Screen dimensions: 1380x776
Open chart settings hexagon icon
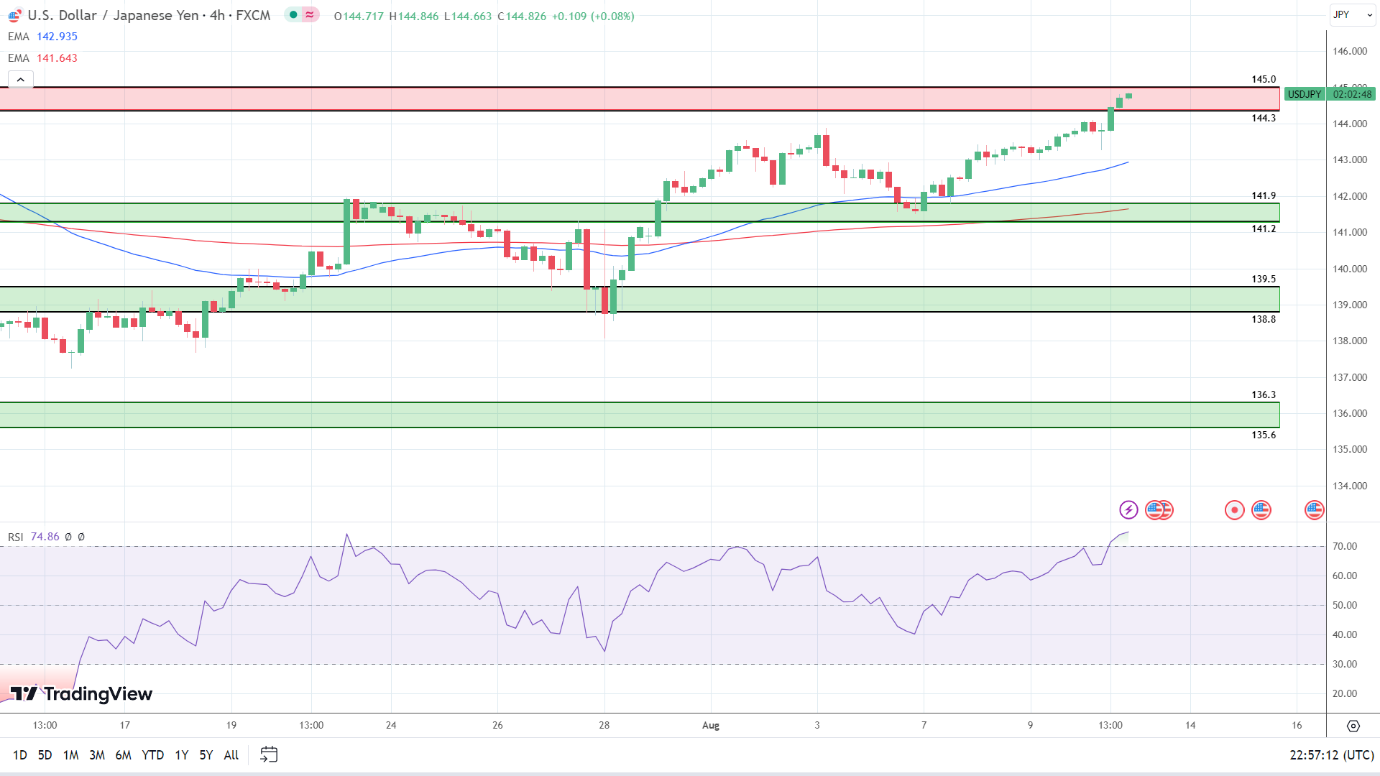[1353, 726]
